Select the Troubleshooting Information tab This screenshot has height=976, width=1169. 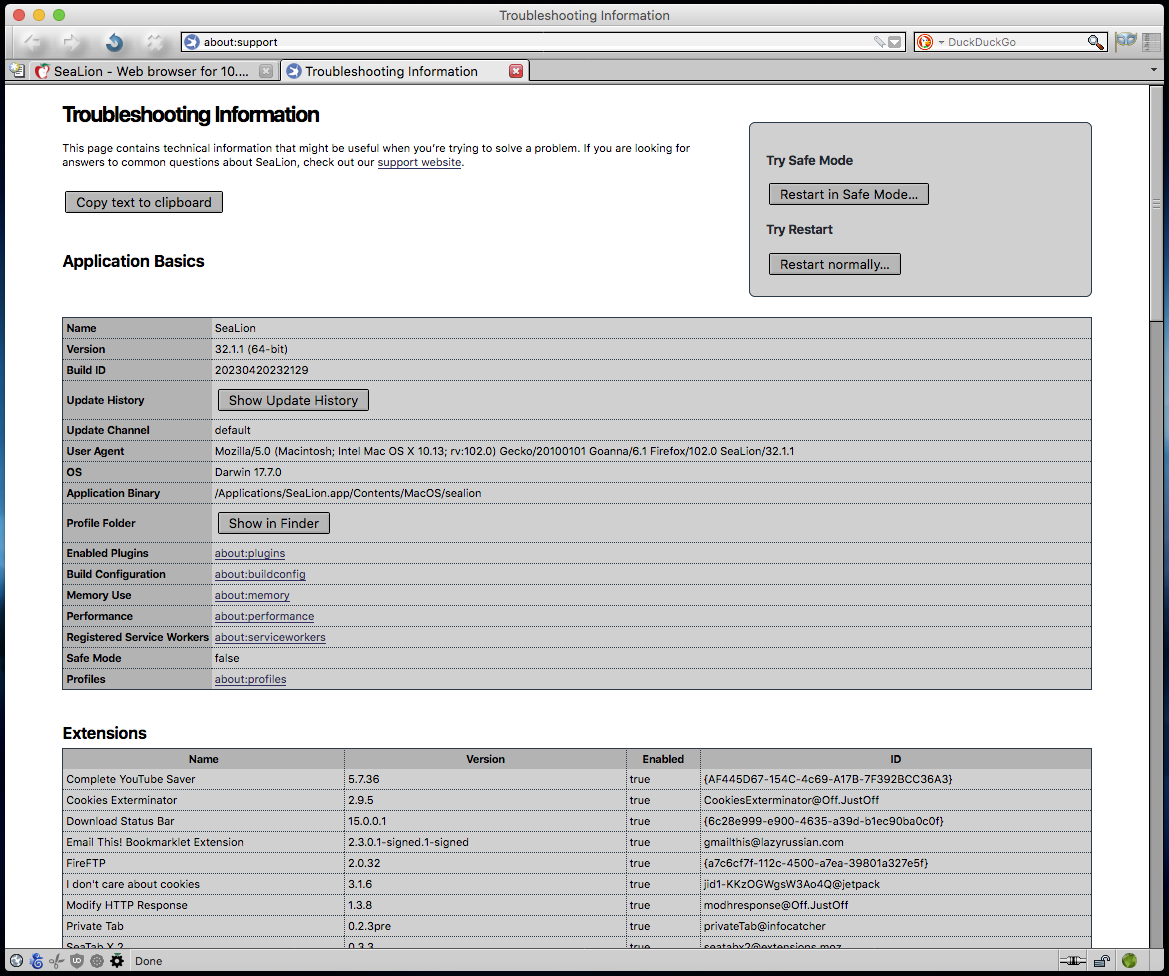coord(406,71)
